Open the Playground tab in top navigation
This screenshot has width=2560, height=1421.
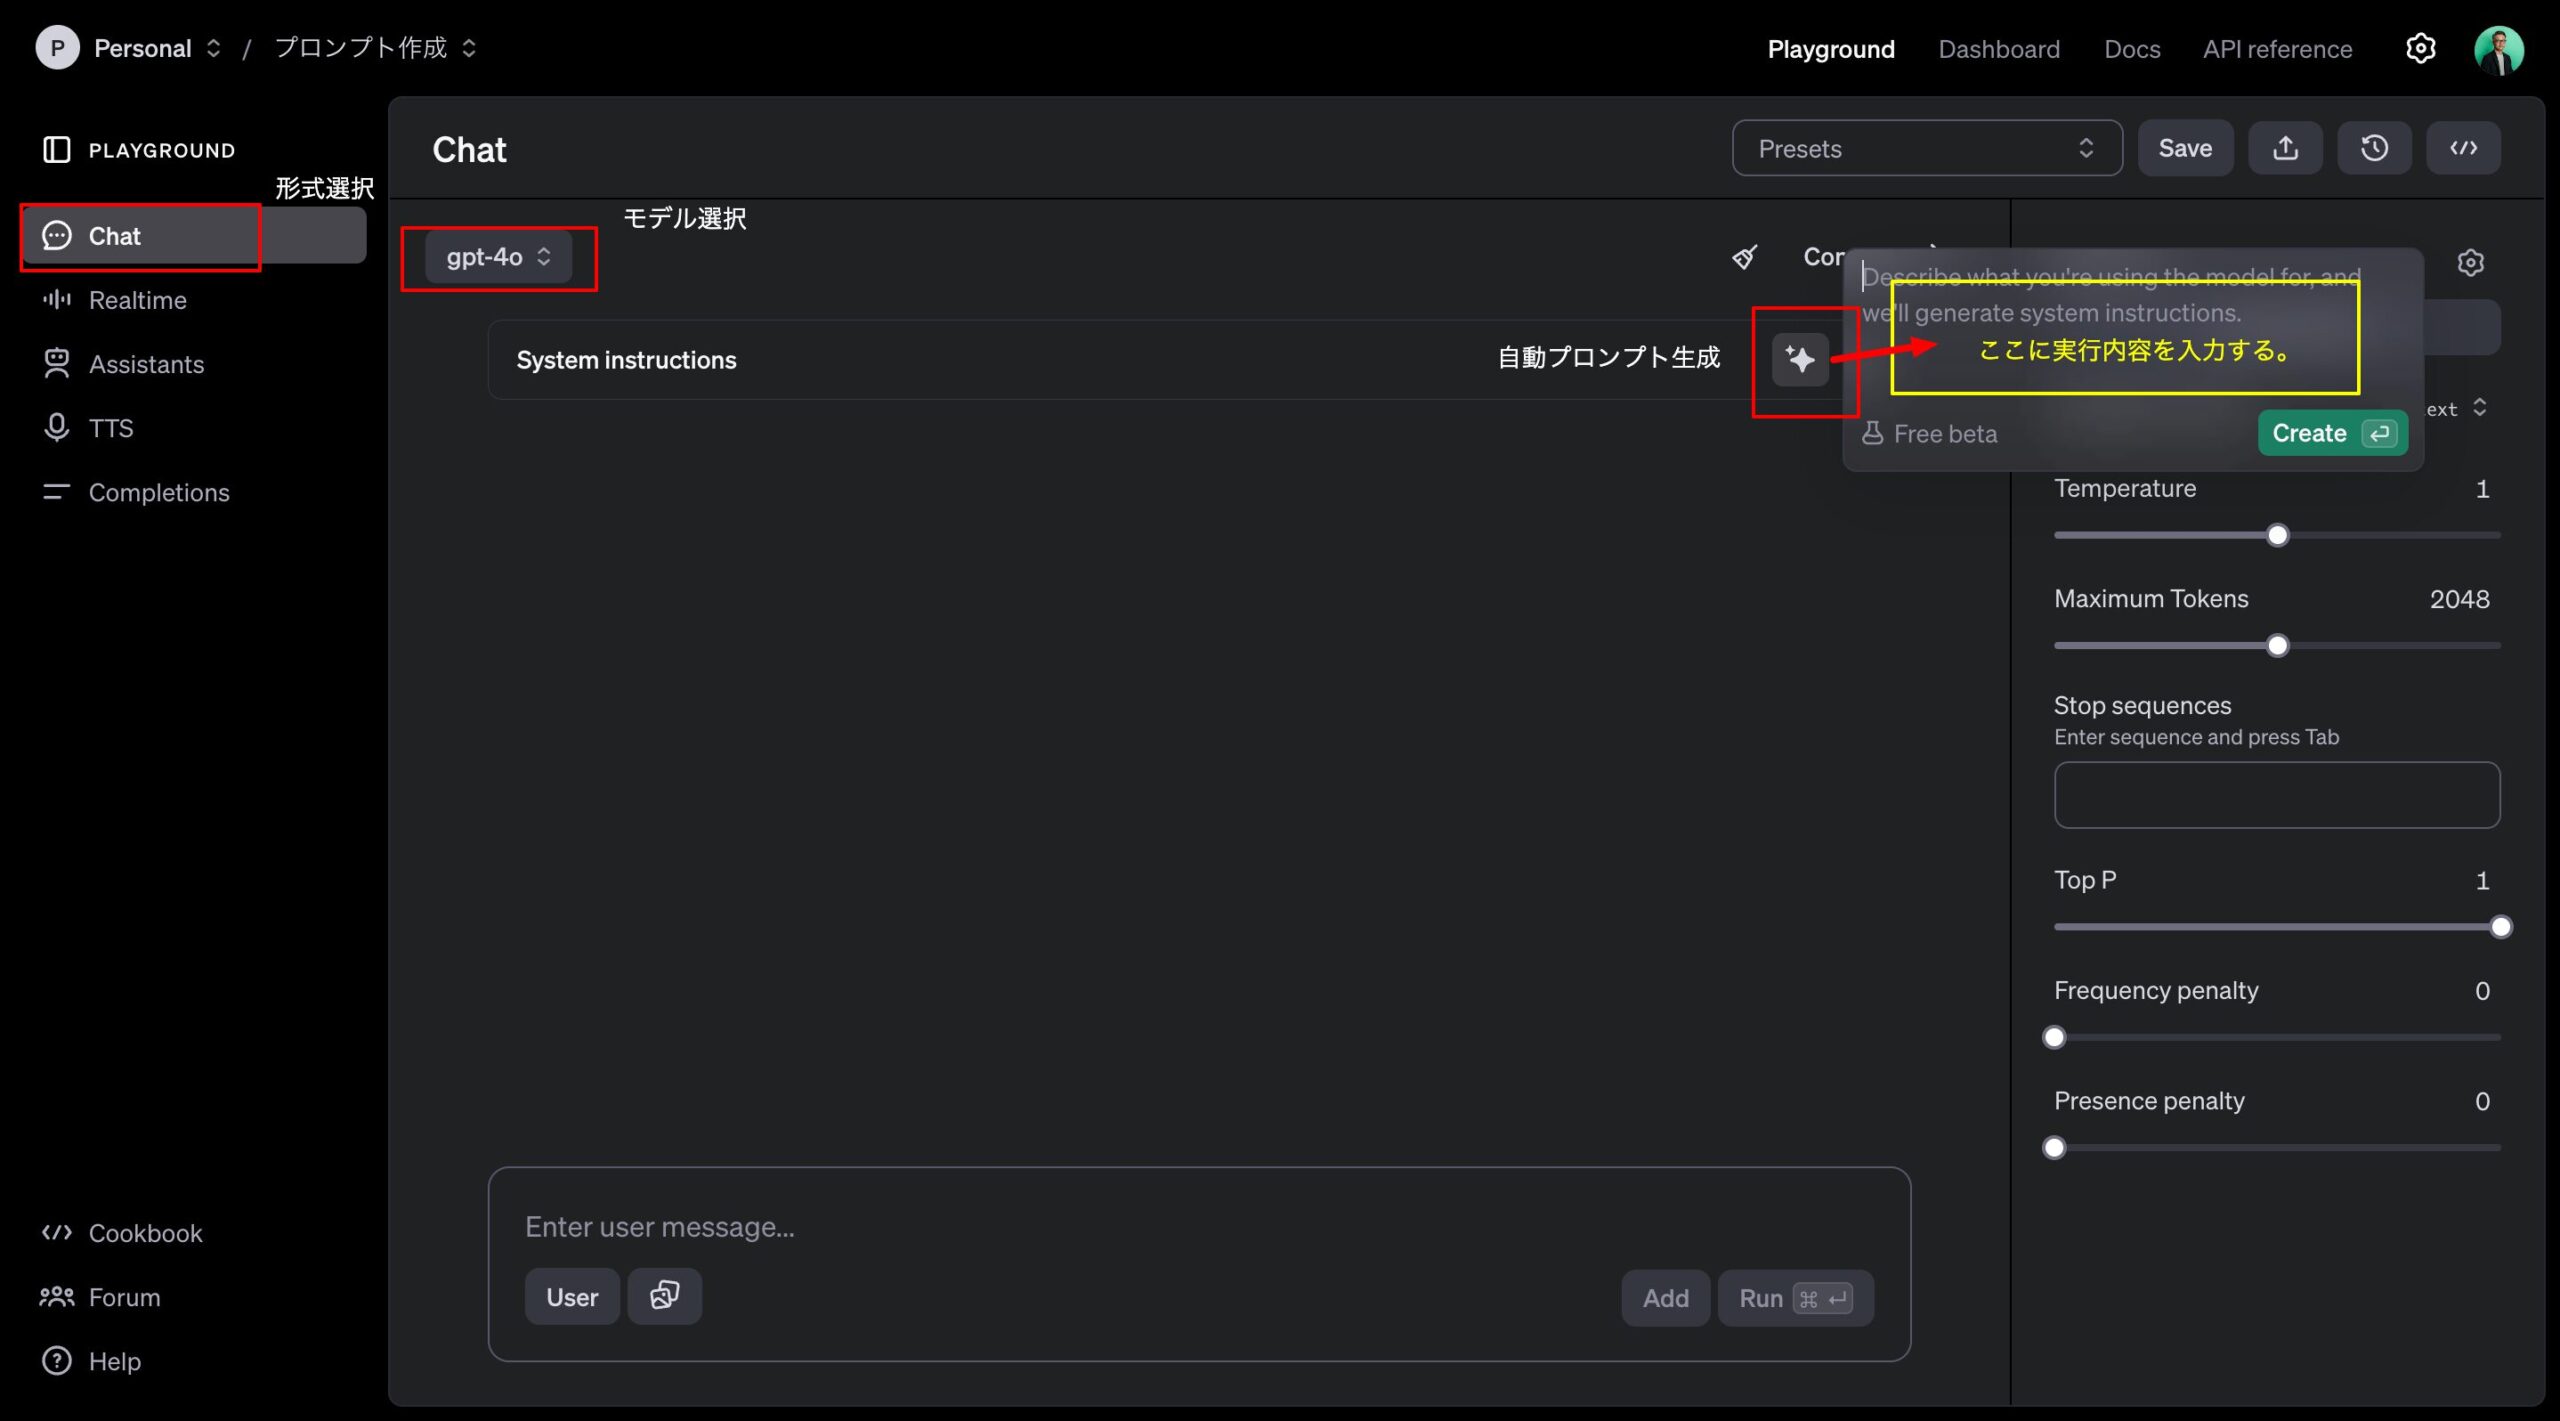[1830, 48]
